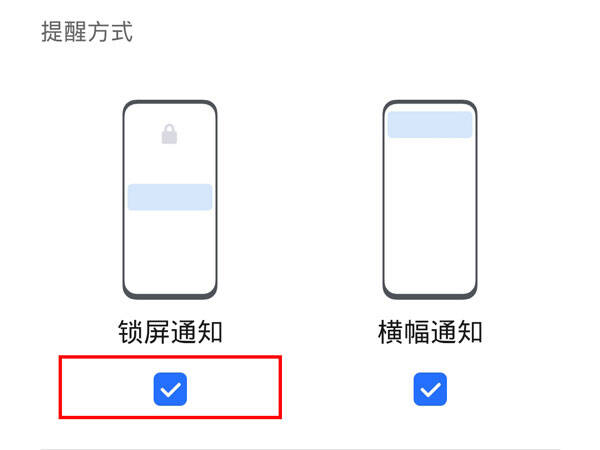Tap the lock screen phone outline illustration

[x=170, y=200]
